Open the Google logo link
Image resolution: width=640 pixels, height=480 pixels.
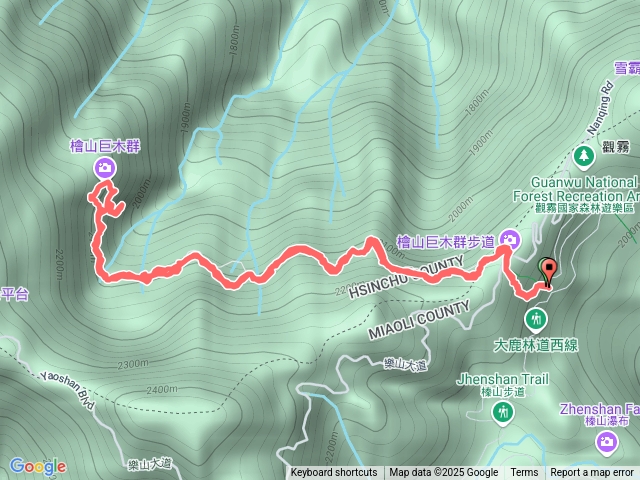38,467
